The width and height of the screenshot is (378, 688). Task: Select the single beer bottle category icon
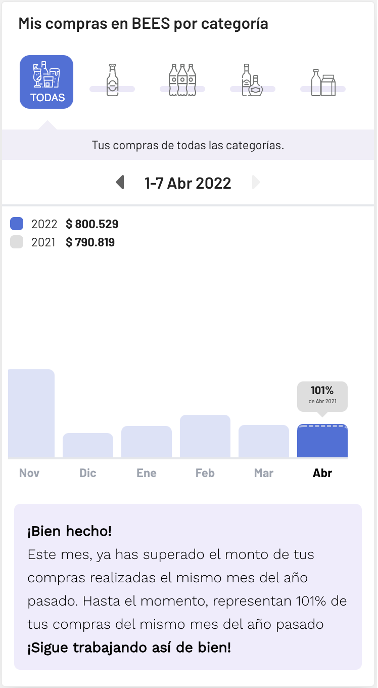[112, 80]
